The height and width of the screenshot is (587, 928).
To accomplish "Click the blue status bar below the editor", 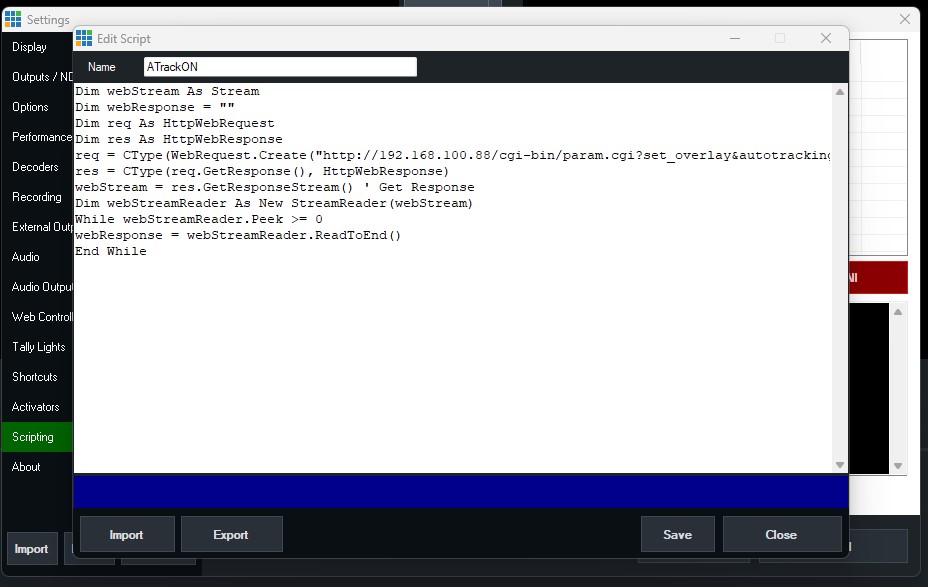I will pos(460,491).
